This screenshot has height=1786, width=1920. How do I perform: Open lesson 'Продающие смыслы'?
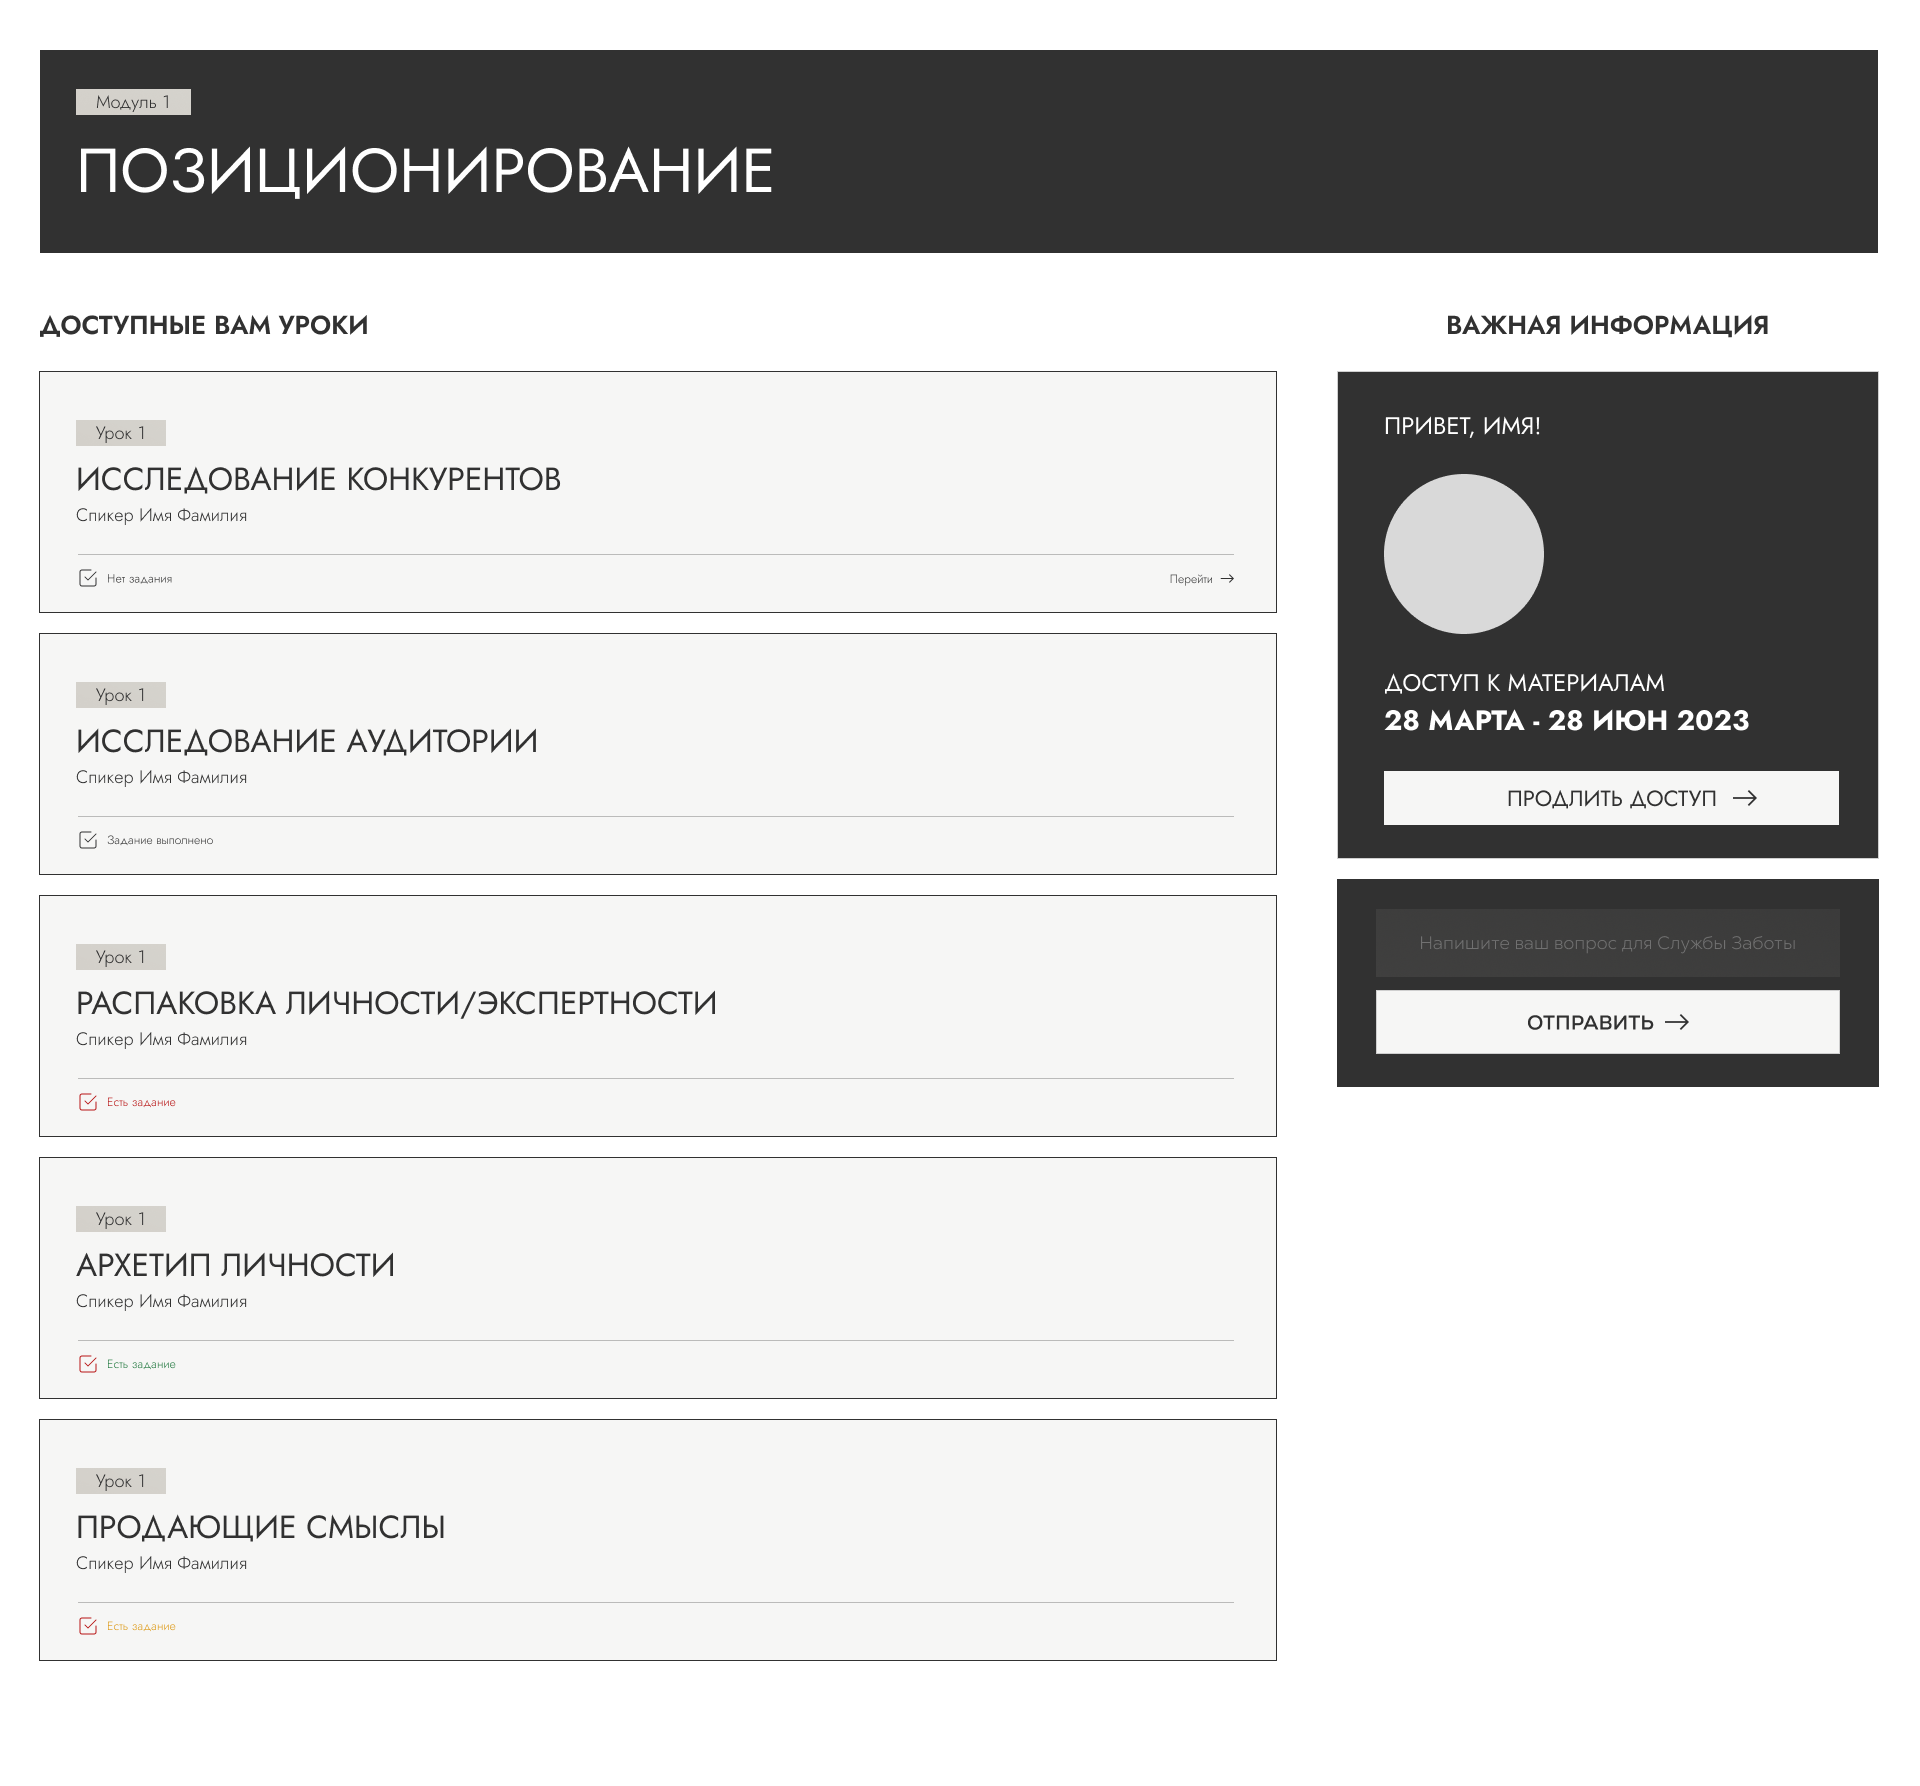pos(260,1527)
